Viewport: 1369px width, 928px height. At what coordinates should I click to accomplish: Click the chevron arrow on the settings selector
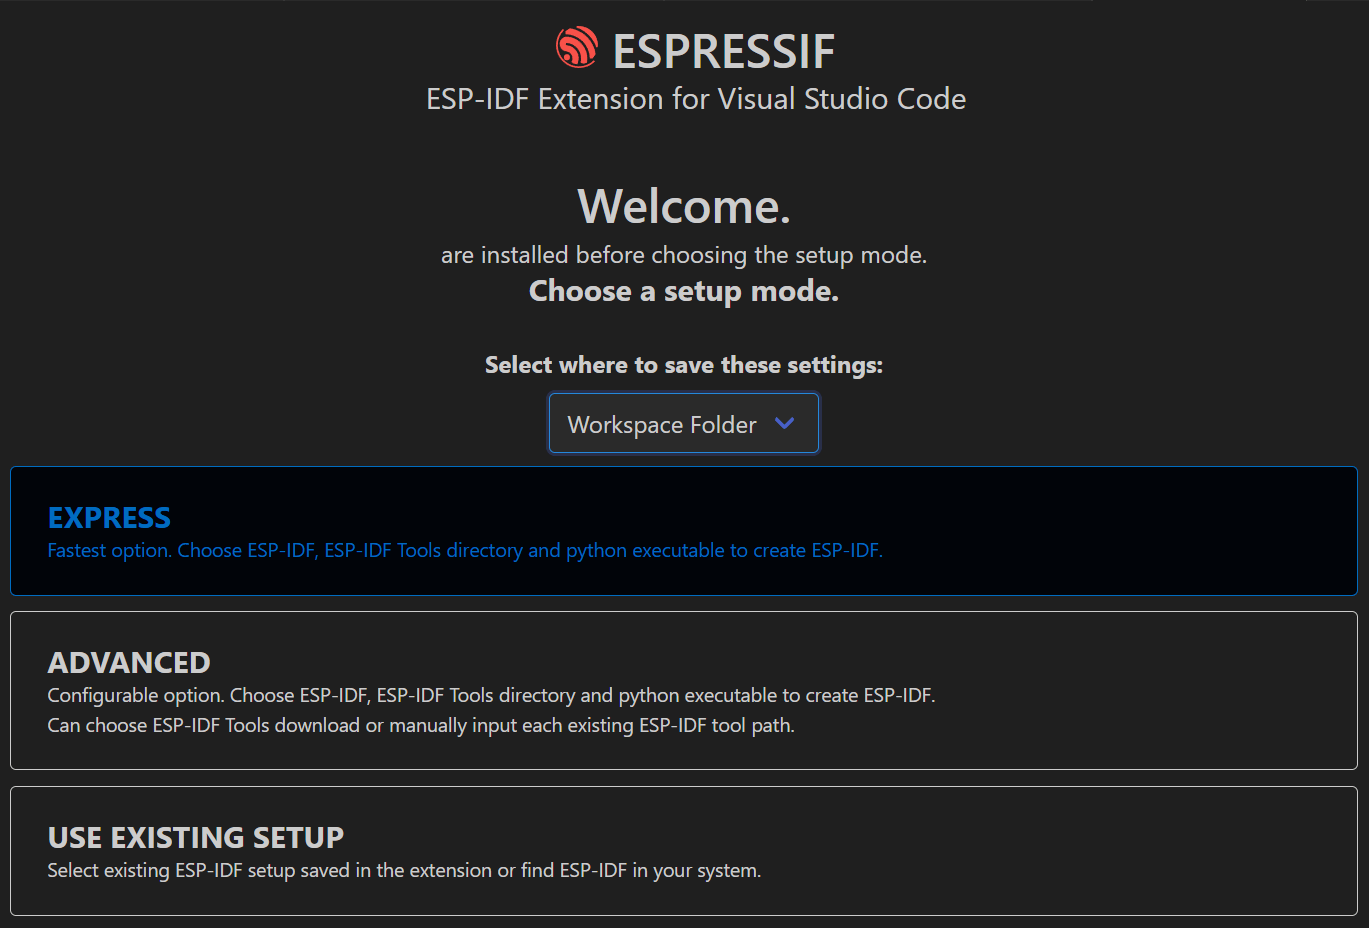click(x=785, y=423)
